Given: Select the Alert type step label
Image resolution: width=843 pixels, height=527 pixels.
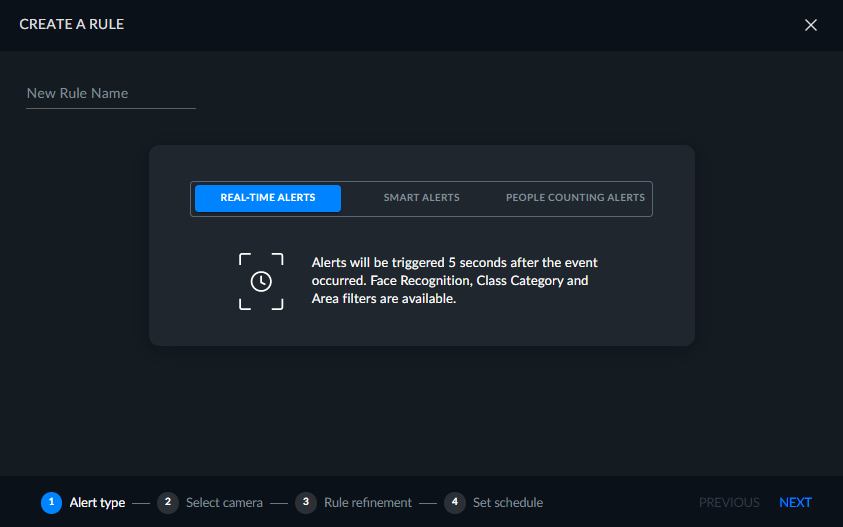Looking at the screenshot, I should click(x=97, y=503).
